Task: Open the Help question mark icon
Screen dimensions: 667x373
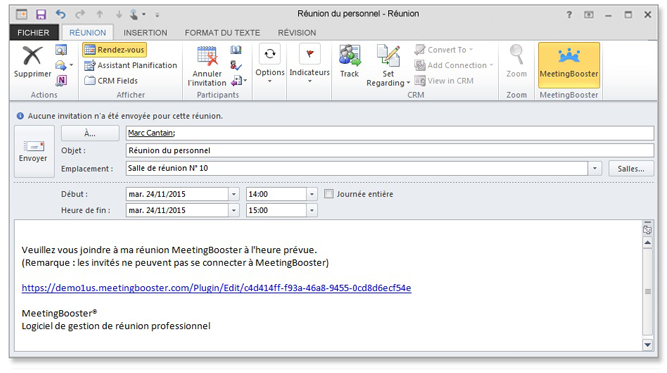Action: [x=569, y=15]
